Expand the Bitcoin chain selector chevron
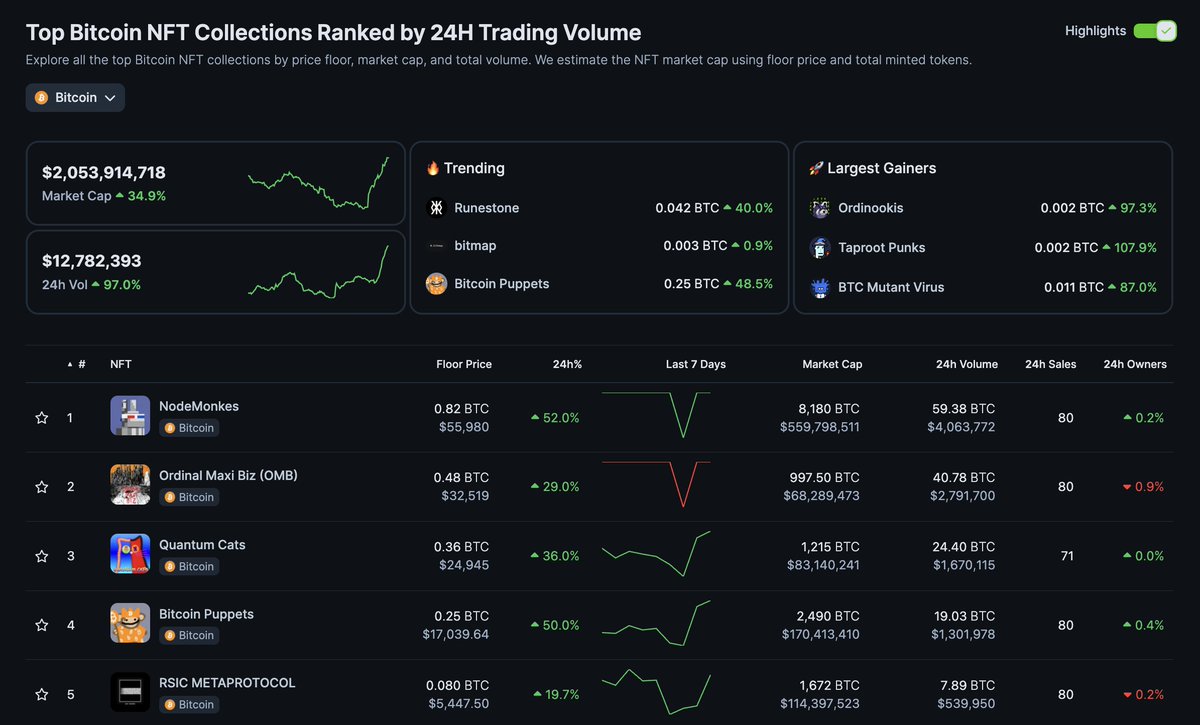Image resolution: width=1200 pixels, height=725 pixels. coord(111,97)
